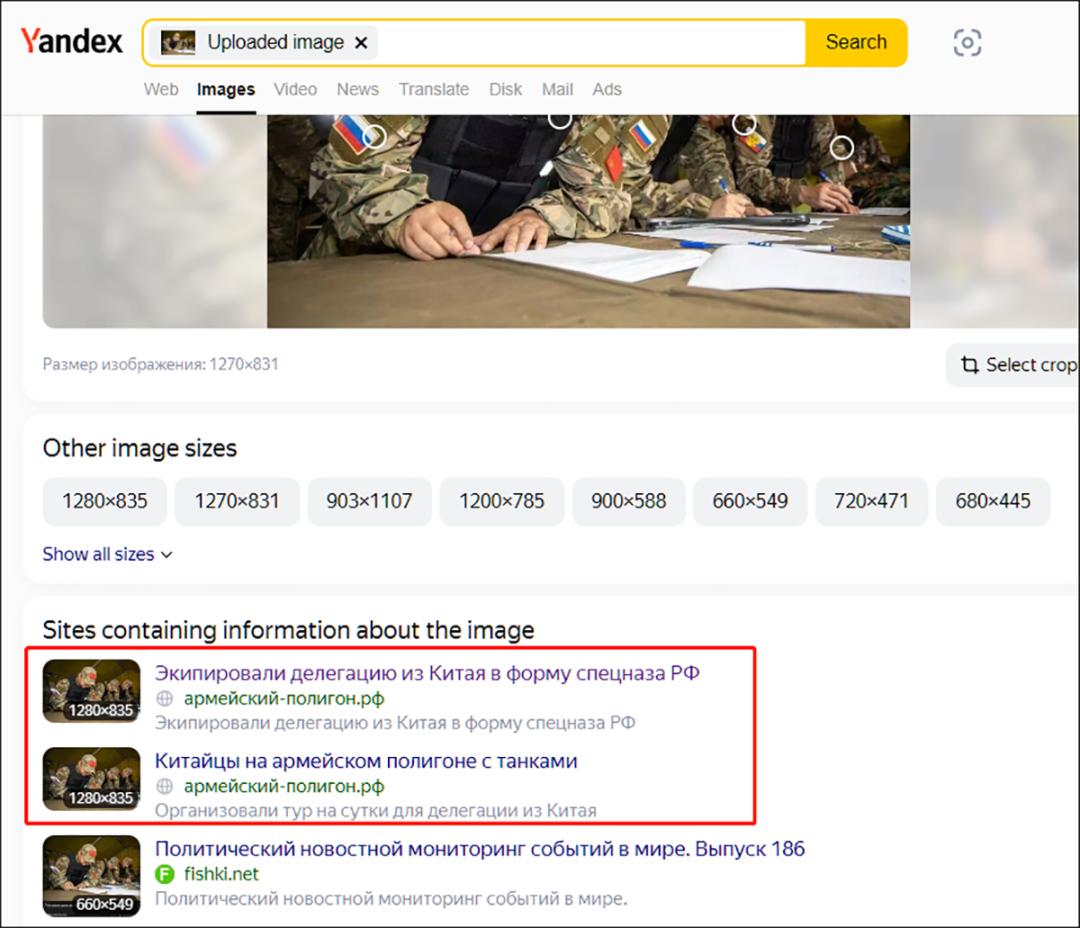The width and height of the screenshot is (1080, 928).
Task: Click inside the search input field
Action: [x=590, y=43]
